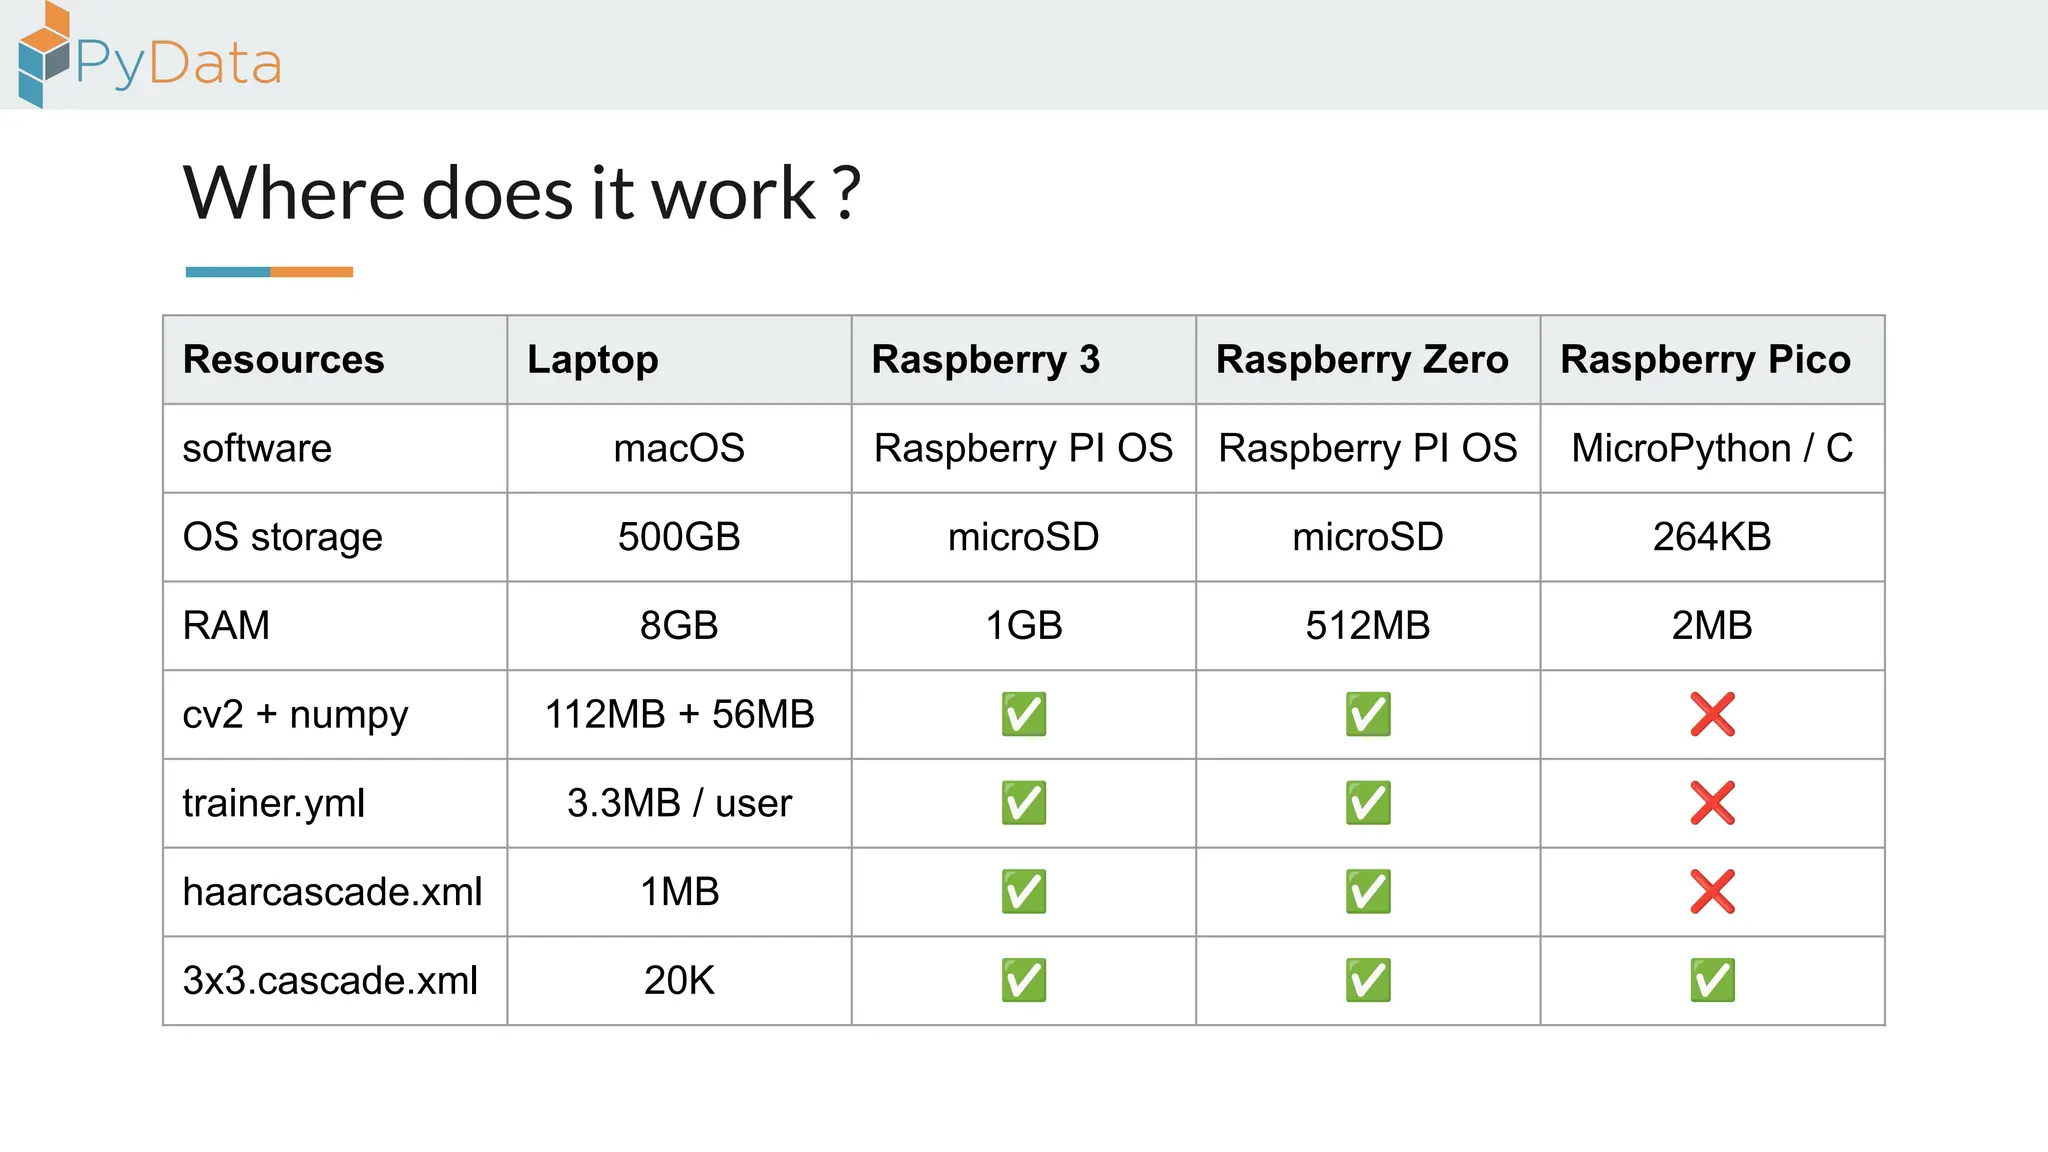Click the red X in the haarcascade.xml row
This screenshot has height=1152, width=2048.
[x=1712, y=891]
